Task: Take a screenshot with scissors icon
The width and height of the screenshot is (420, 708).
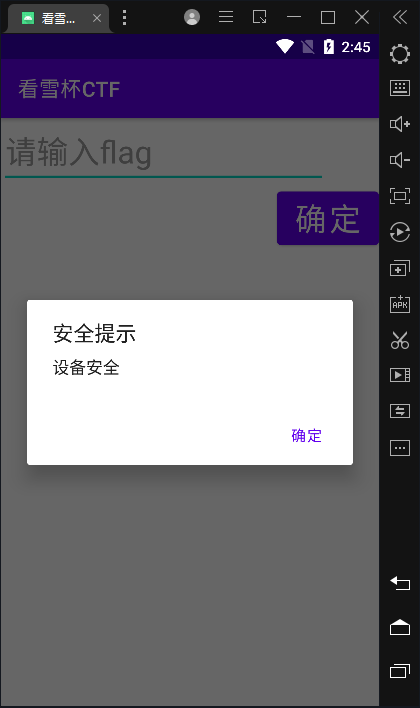Action: 400,340
